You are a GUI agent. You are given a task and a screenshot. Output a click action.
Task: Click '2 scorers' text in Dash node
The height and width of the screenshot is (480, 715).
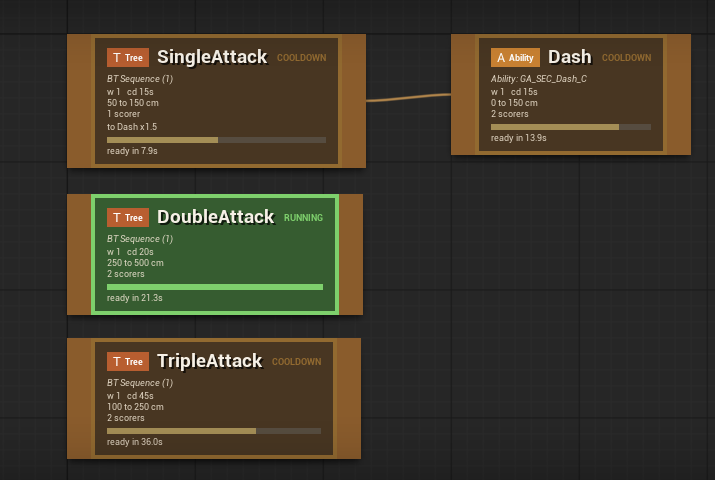pos(510,114)
